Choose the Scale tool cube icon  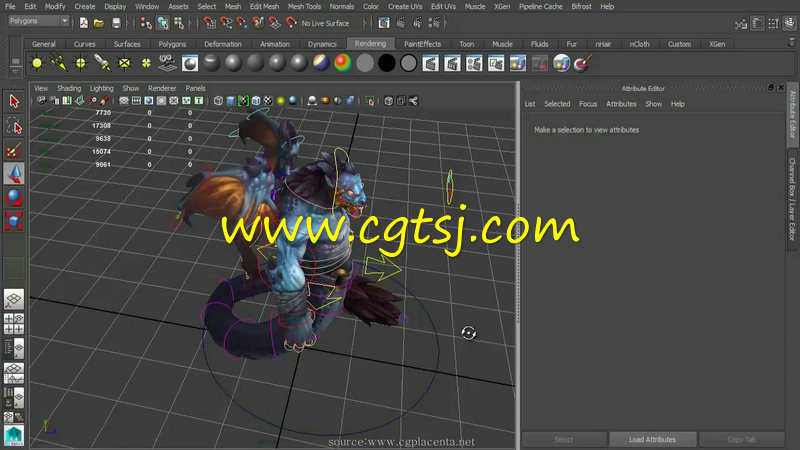tap(14, 221)
